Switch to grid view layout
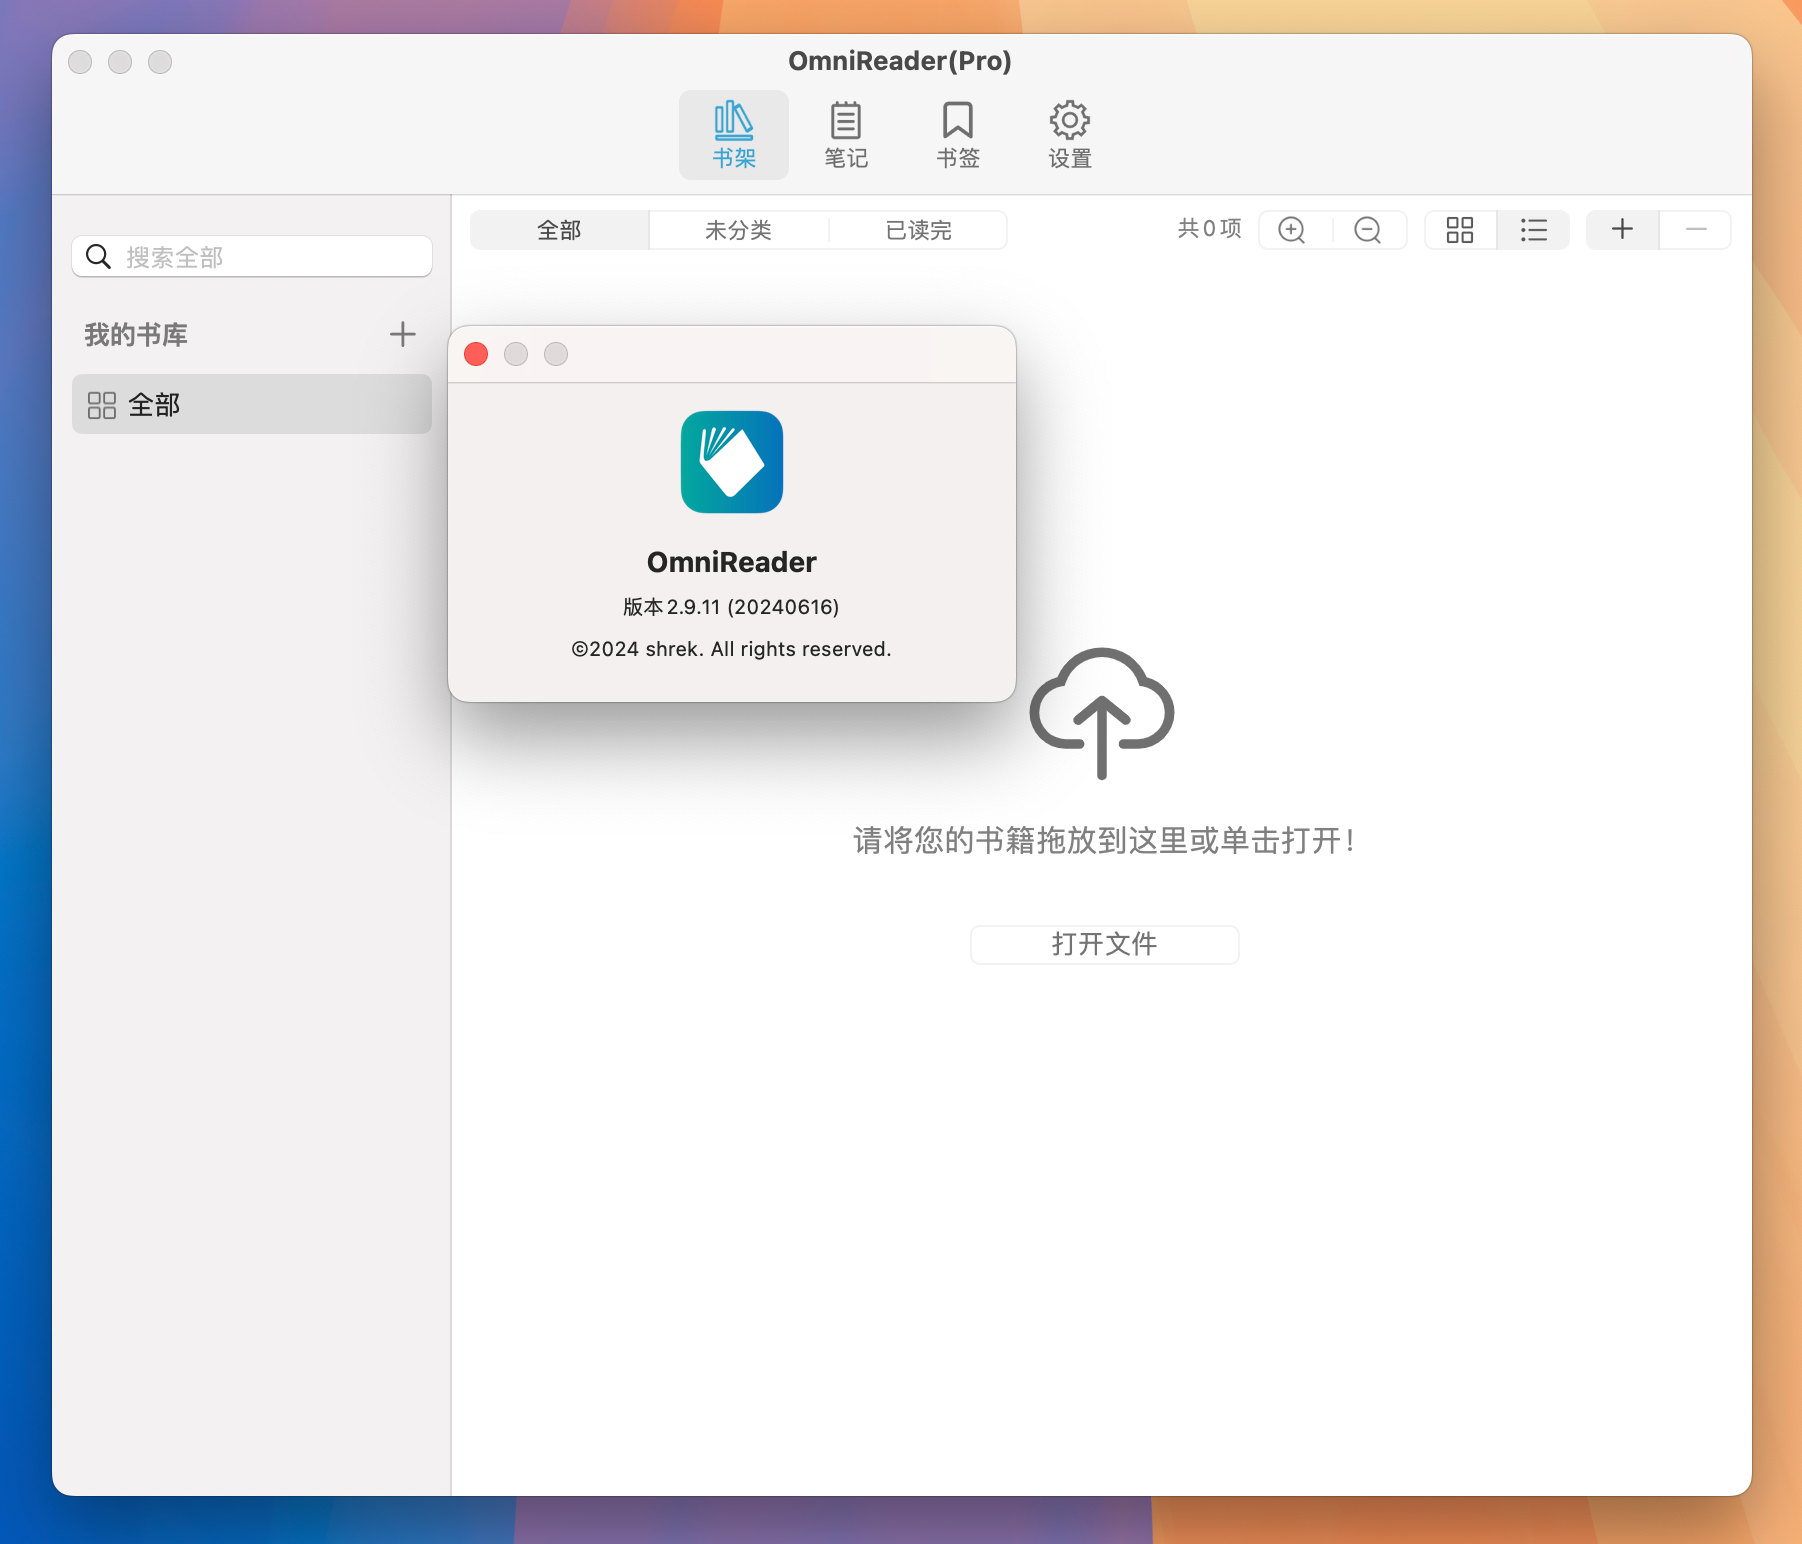Screen dimensions: 1802x1544 coord(1460,230)
